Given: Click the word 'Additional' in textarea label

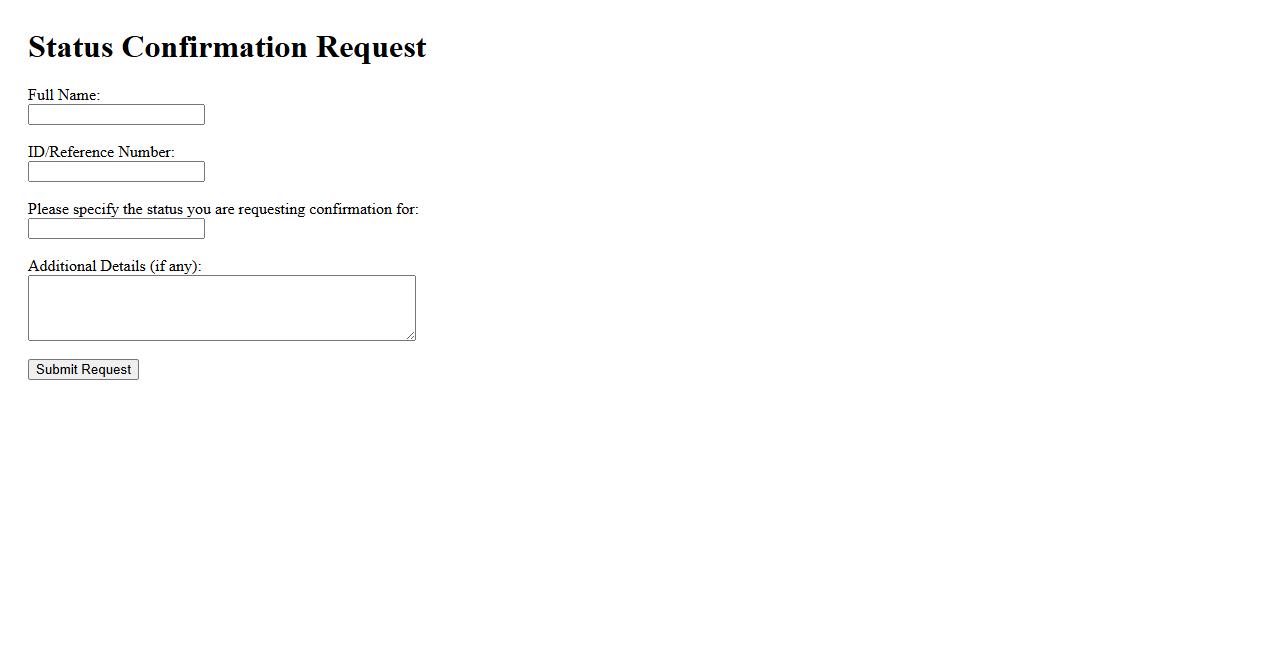Looking at the screenshot, I should coord(62,266).
